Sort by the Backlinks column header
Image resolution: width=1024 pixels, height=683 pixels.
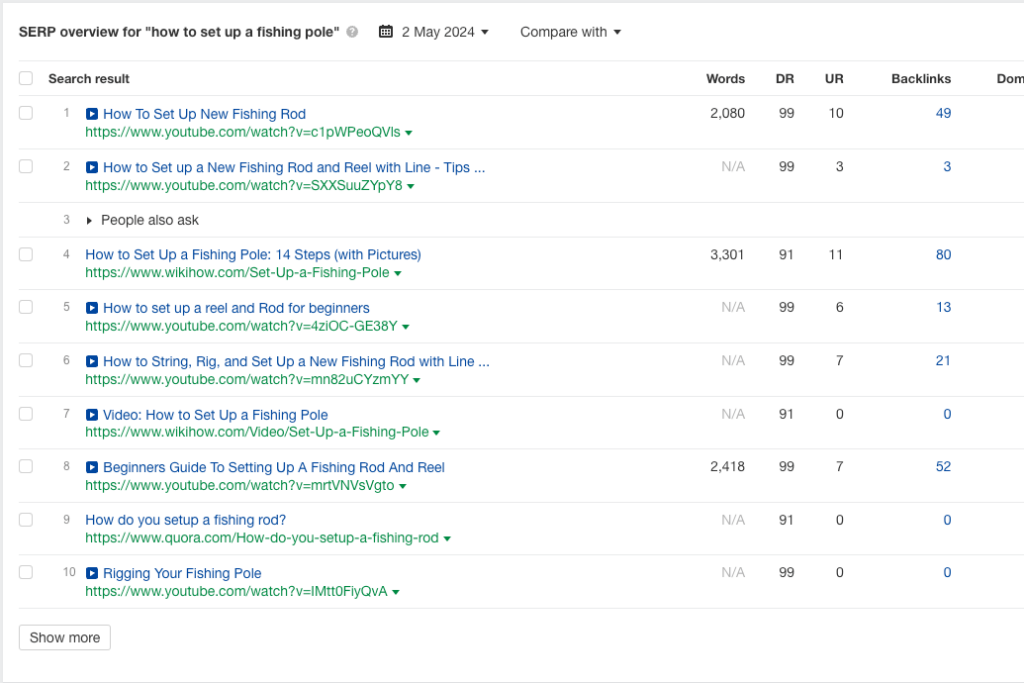click(x=920, y=79)
